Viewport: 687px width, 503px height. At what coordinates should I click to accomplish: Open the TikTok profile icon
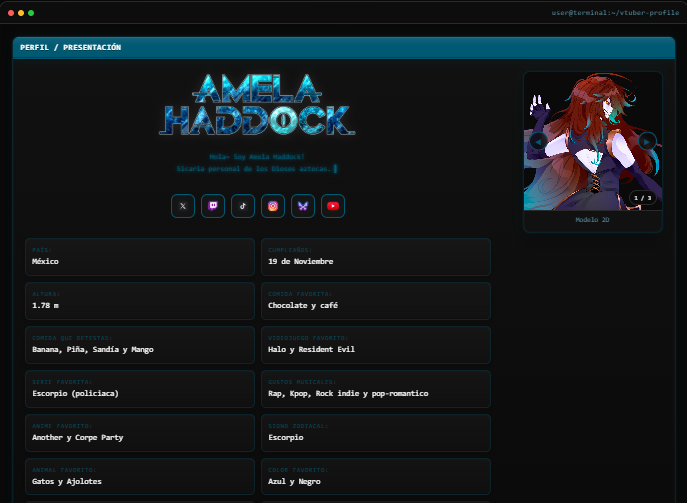(x=243, y=206)
